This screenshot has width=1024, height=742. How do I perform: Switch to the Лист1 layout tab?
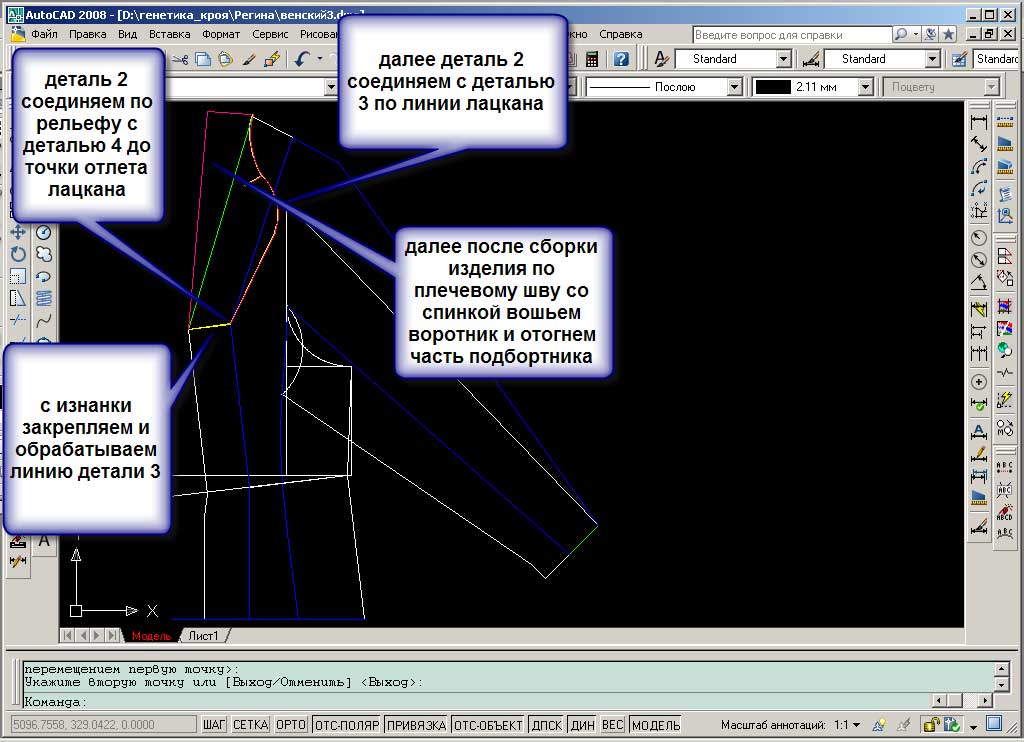204,636
